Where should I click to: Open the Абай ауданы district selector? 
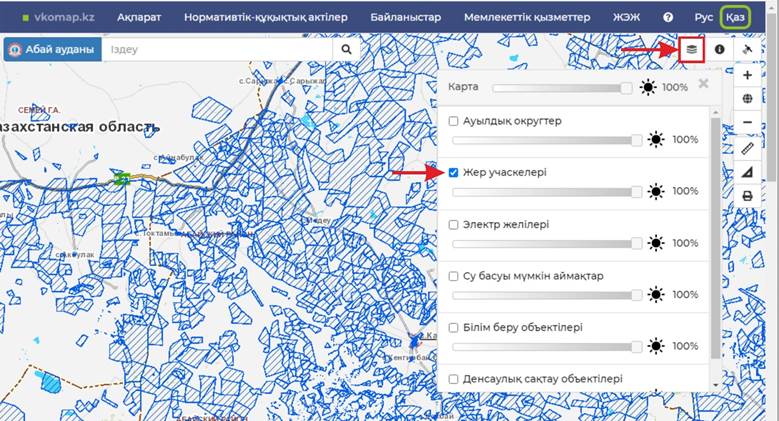click(x=52, y=49)
